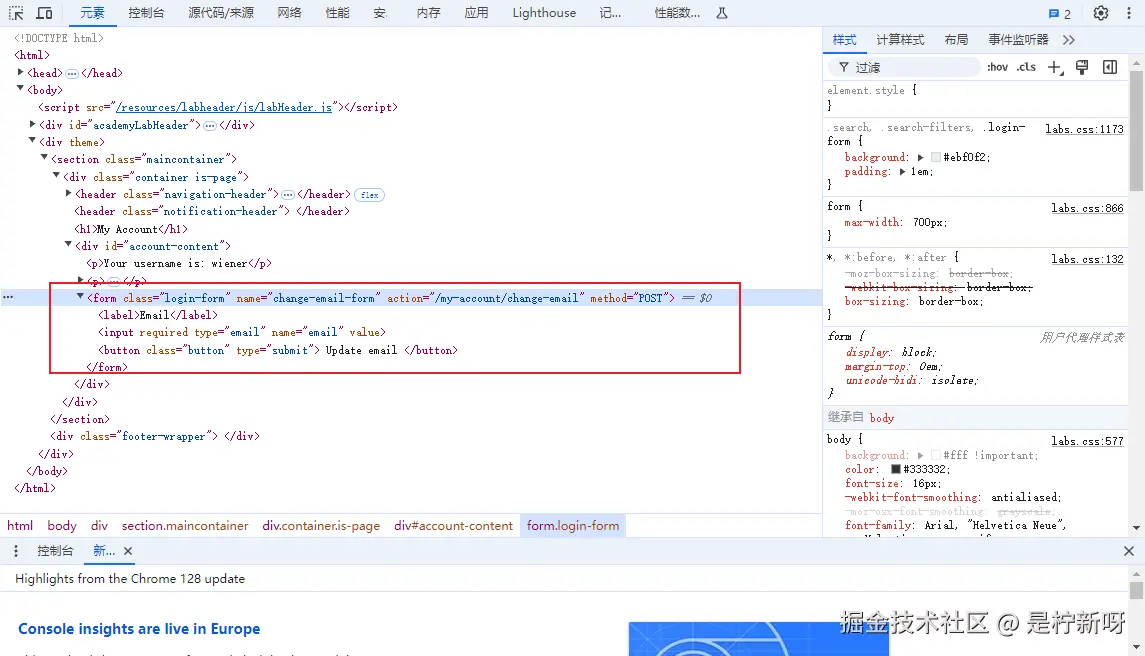Add a new style rule with the plus icon

click(x=1055, y=67)
